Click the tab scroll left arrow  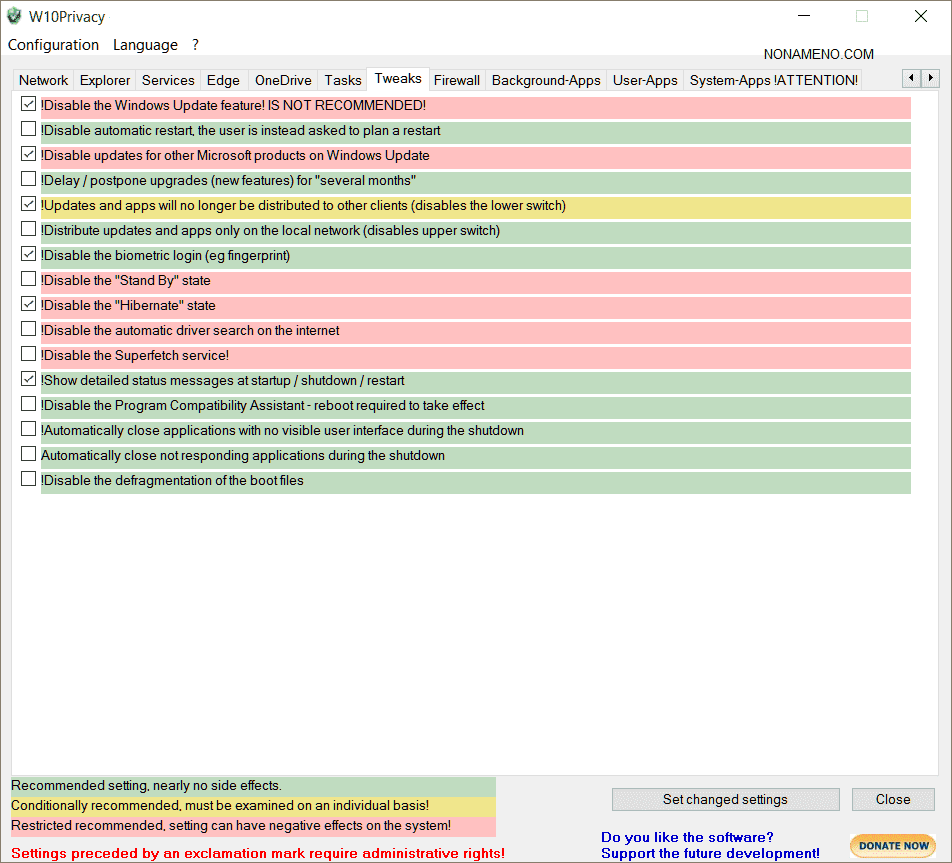click(911, 78)
